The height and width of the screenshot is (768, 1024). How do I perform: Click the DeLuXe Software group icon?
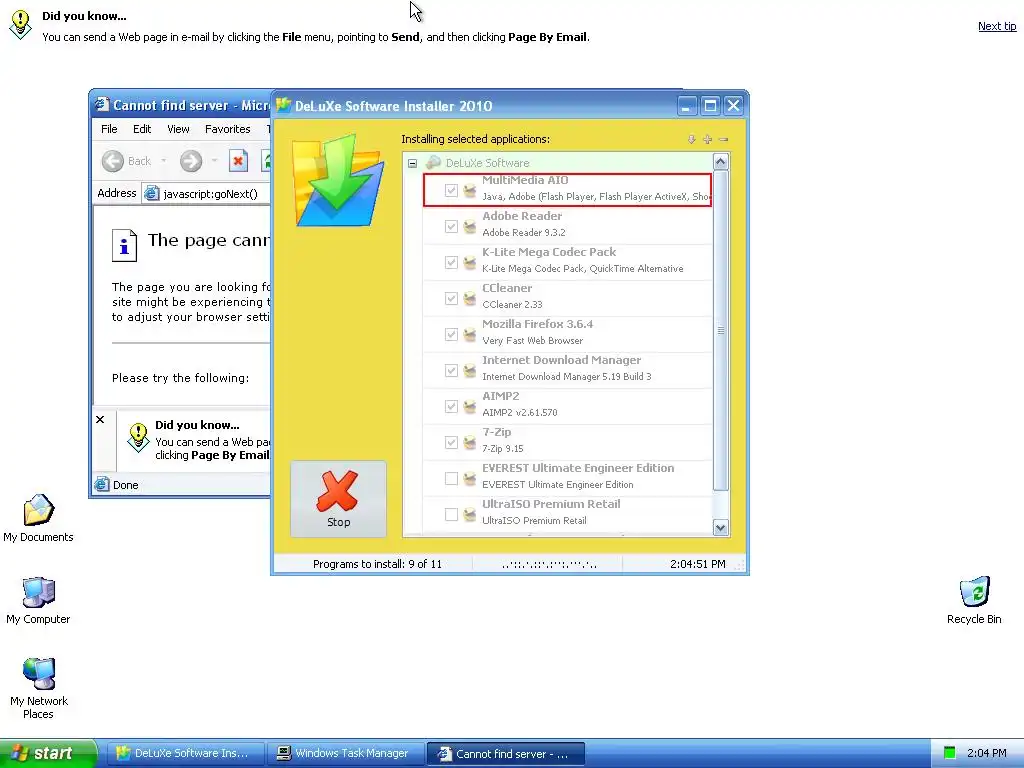432,163
